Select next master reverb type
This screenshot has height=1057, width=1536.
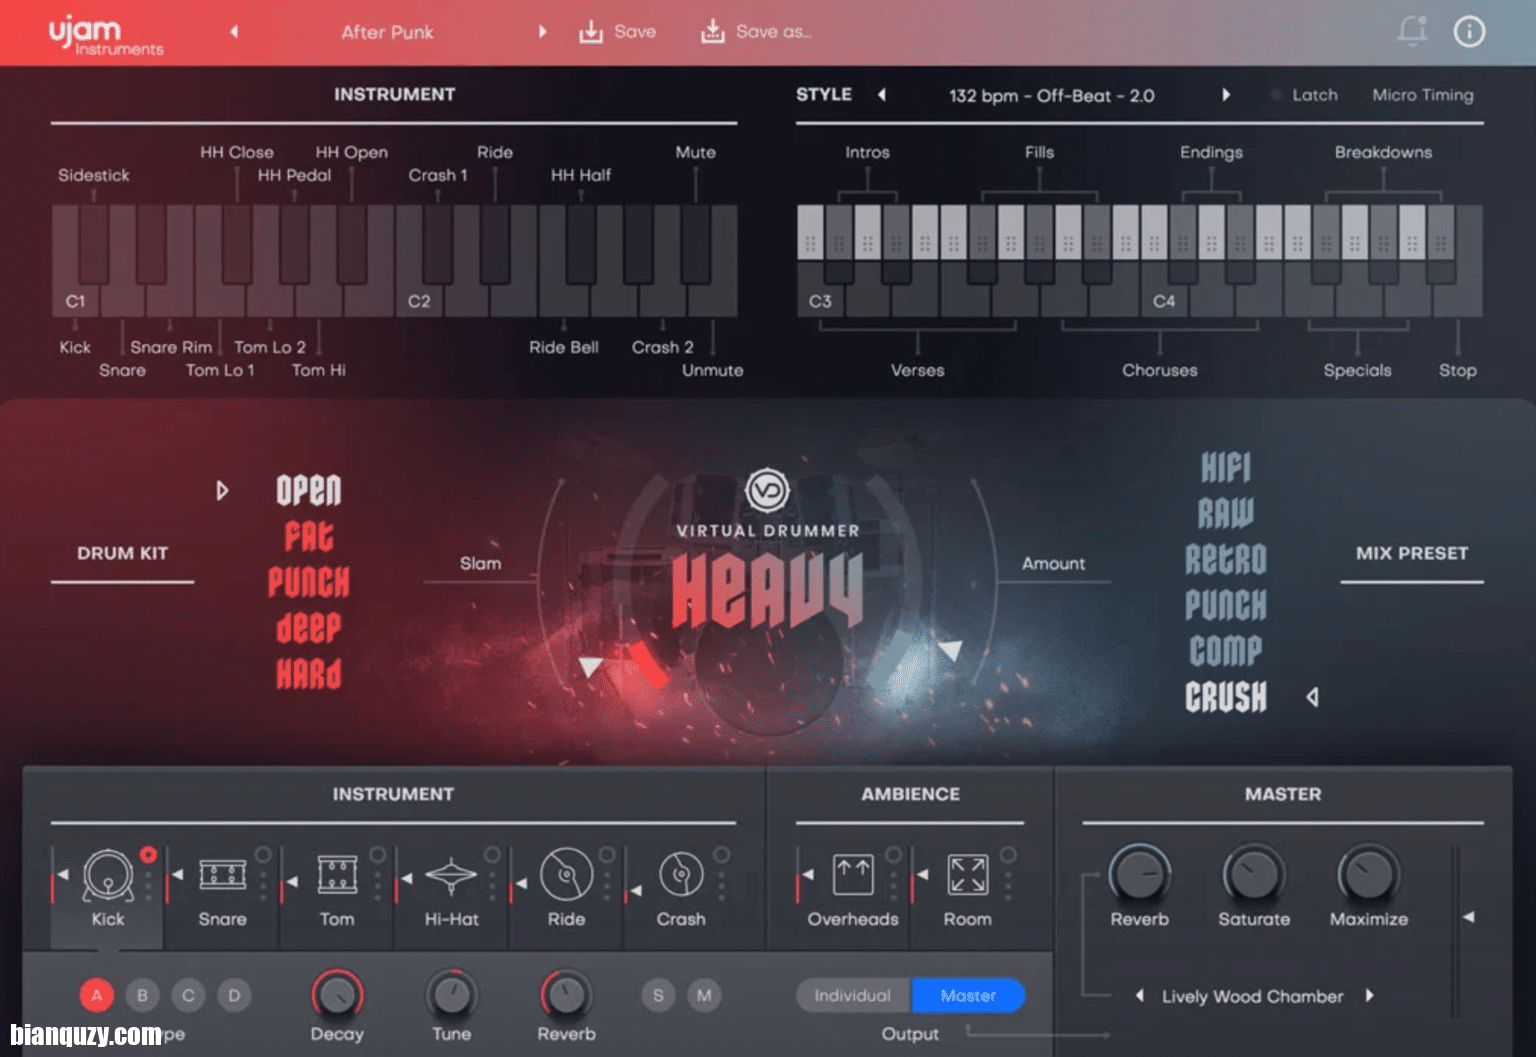pyautogui.click(x=1370, y=996)
